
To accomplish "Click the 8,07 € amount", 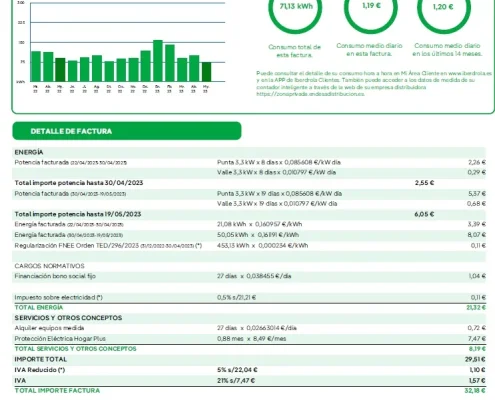I will (x=477, y=235).
